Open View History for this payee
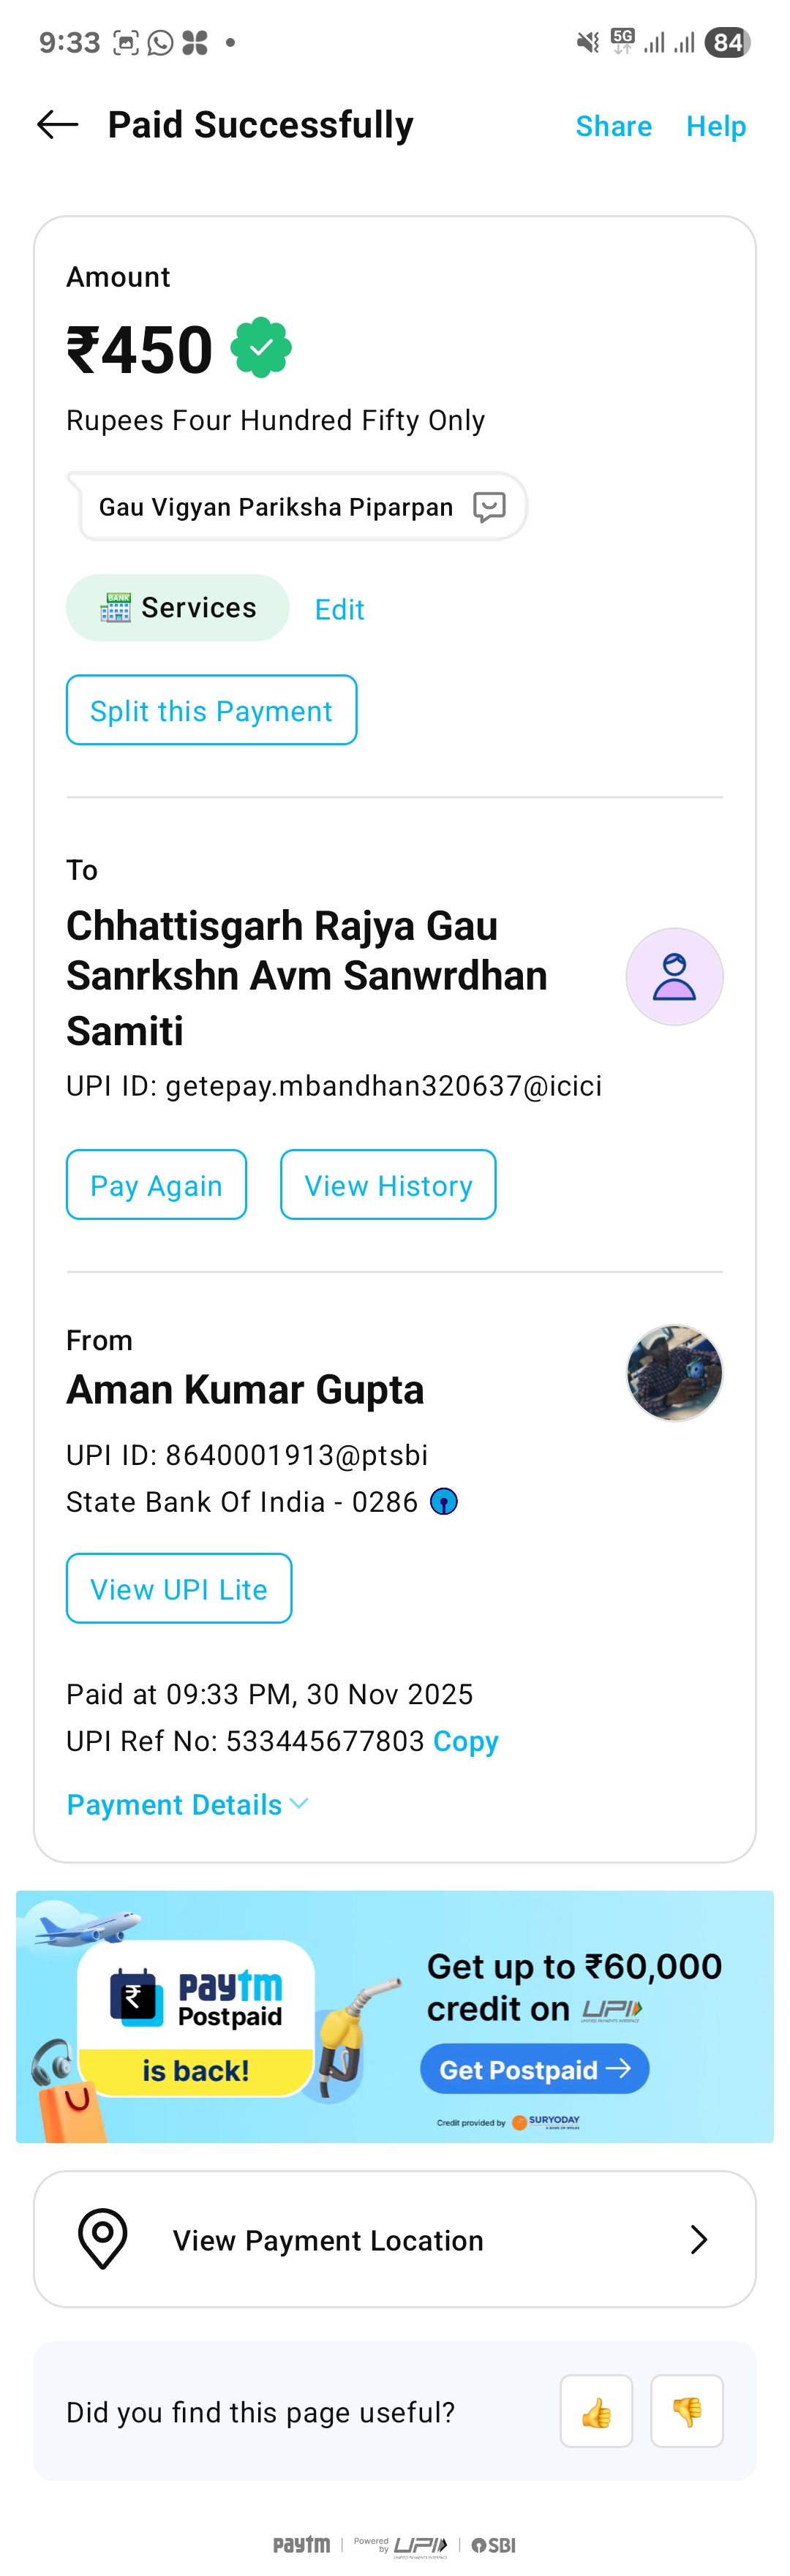 (x=388, y=1185)
